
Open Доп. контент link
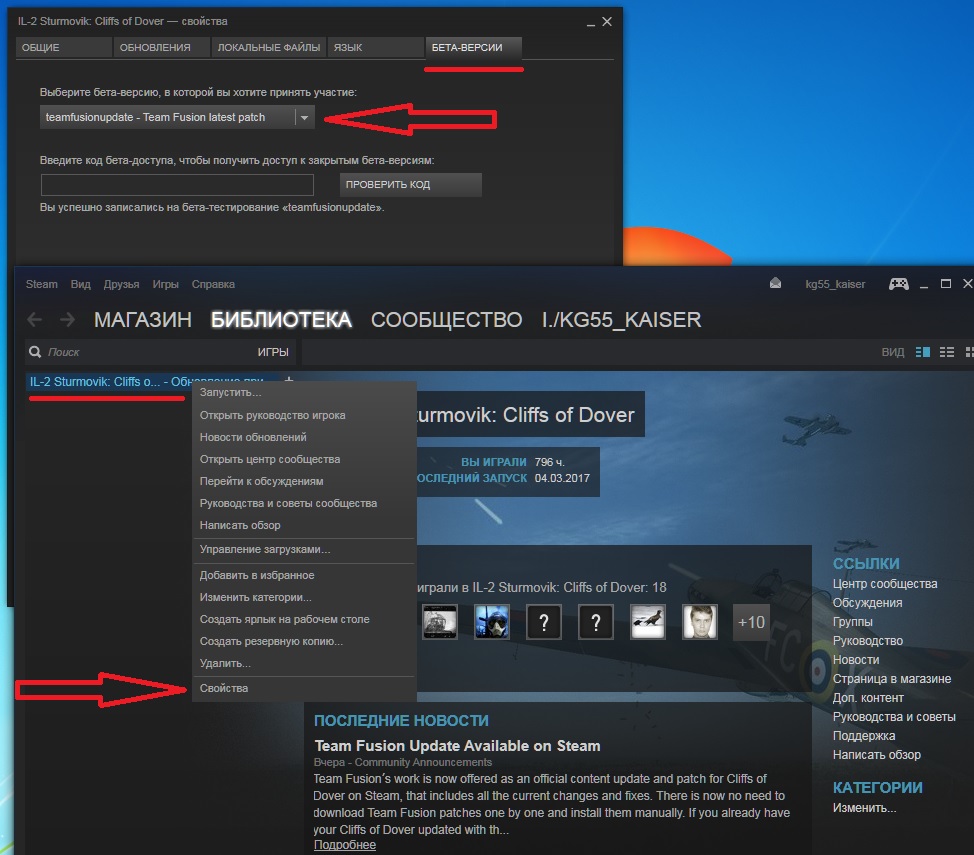[868, 698]
